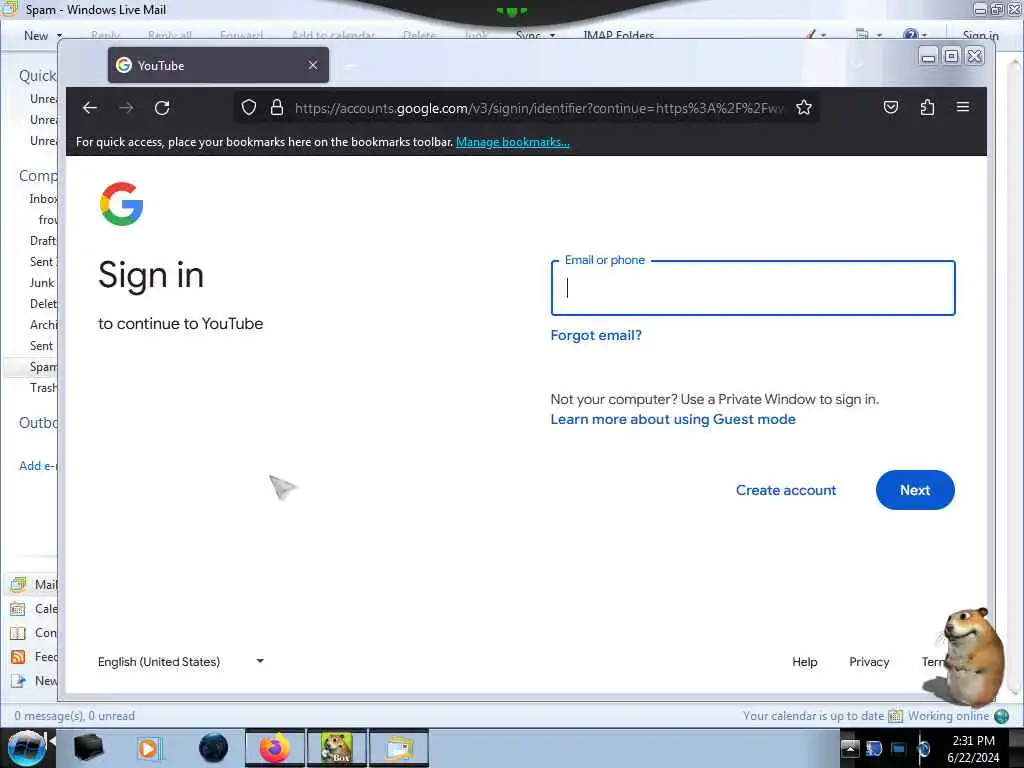Open the Windows Start orb

(x=26, y=748)
